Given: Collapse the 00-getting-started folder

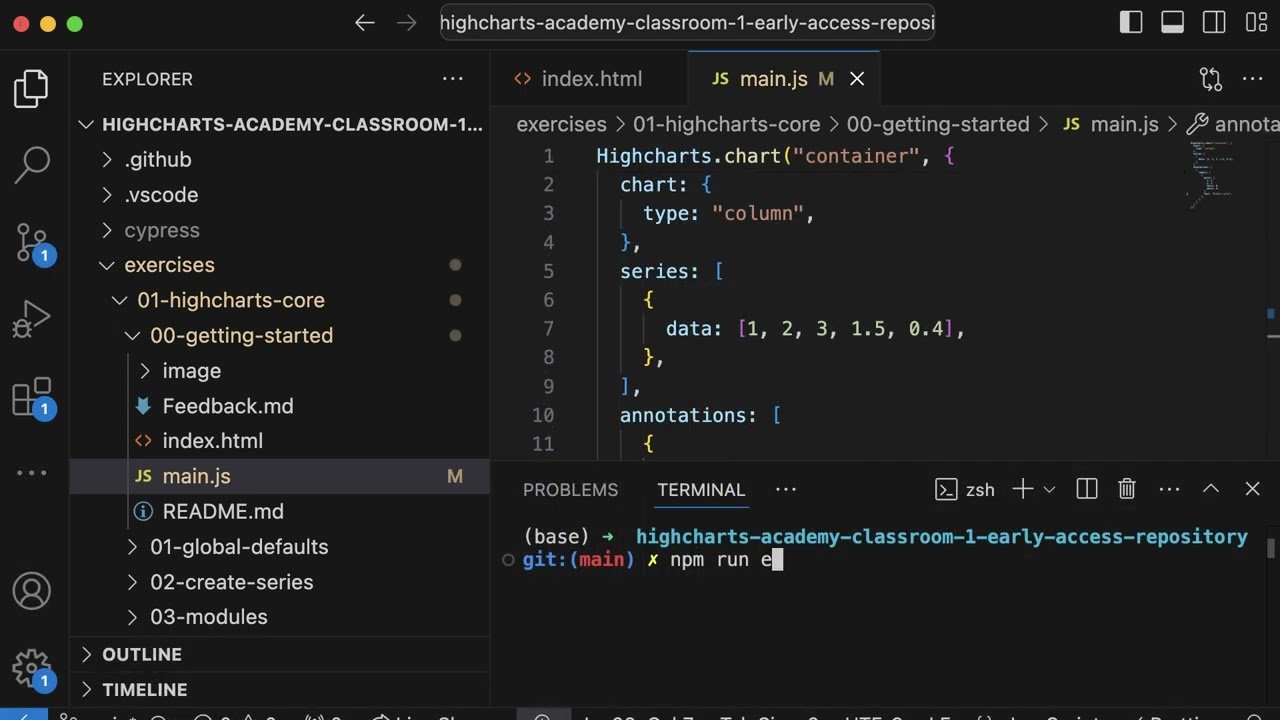Looking at the screenshot, I should point(280,335).
